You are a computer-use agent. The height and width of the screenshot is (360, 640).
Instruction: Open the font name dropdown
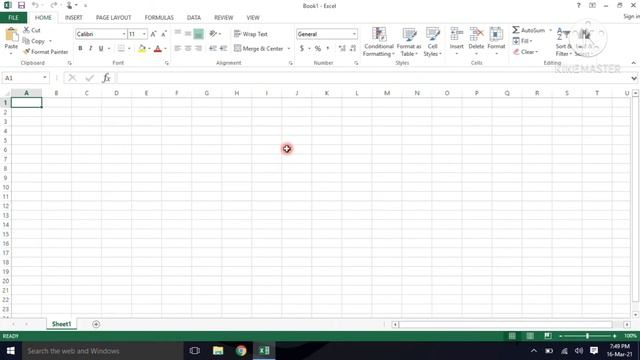(x=124, y=34)
